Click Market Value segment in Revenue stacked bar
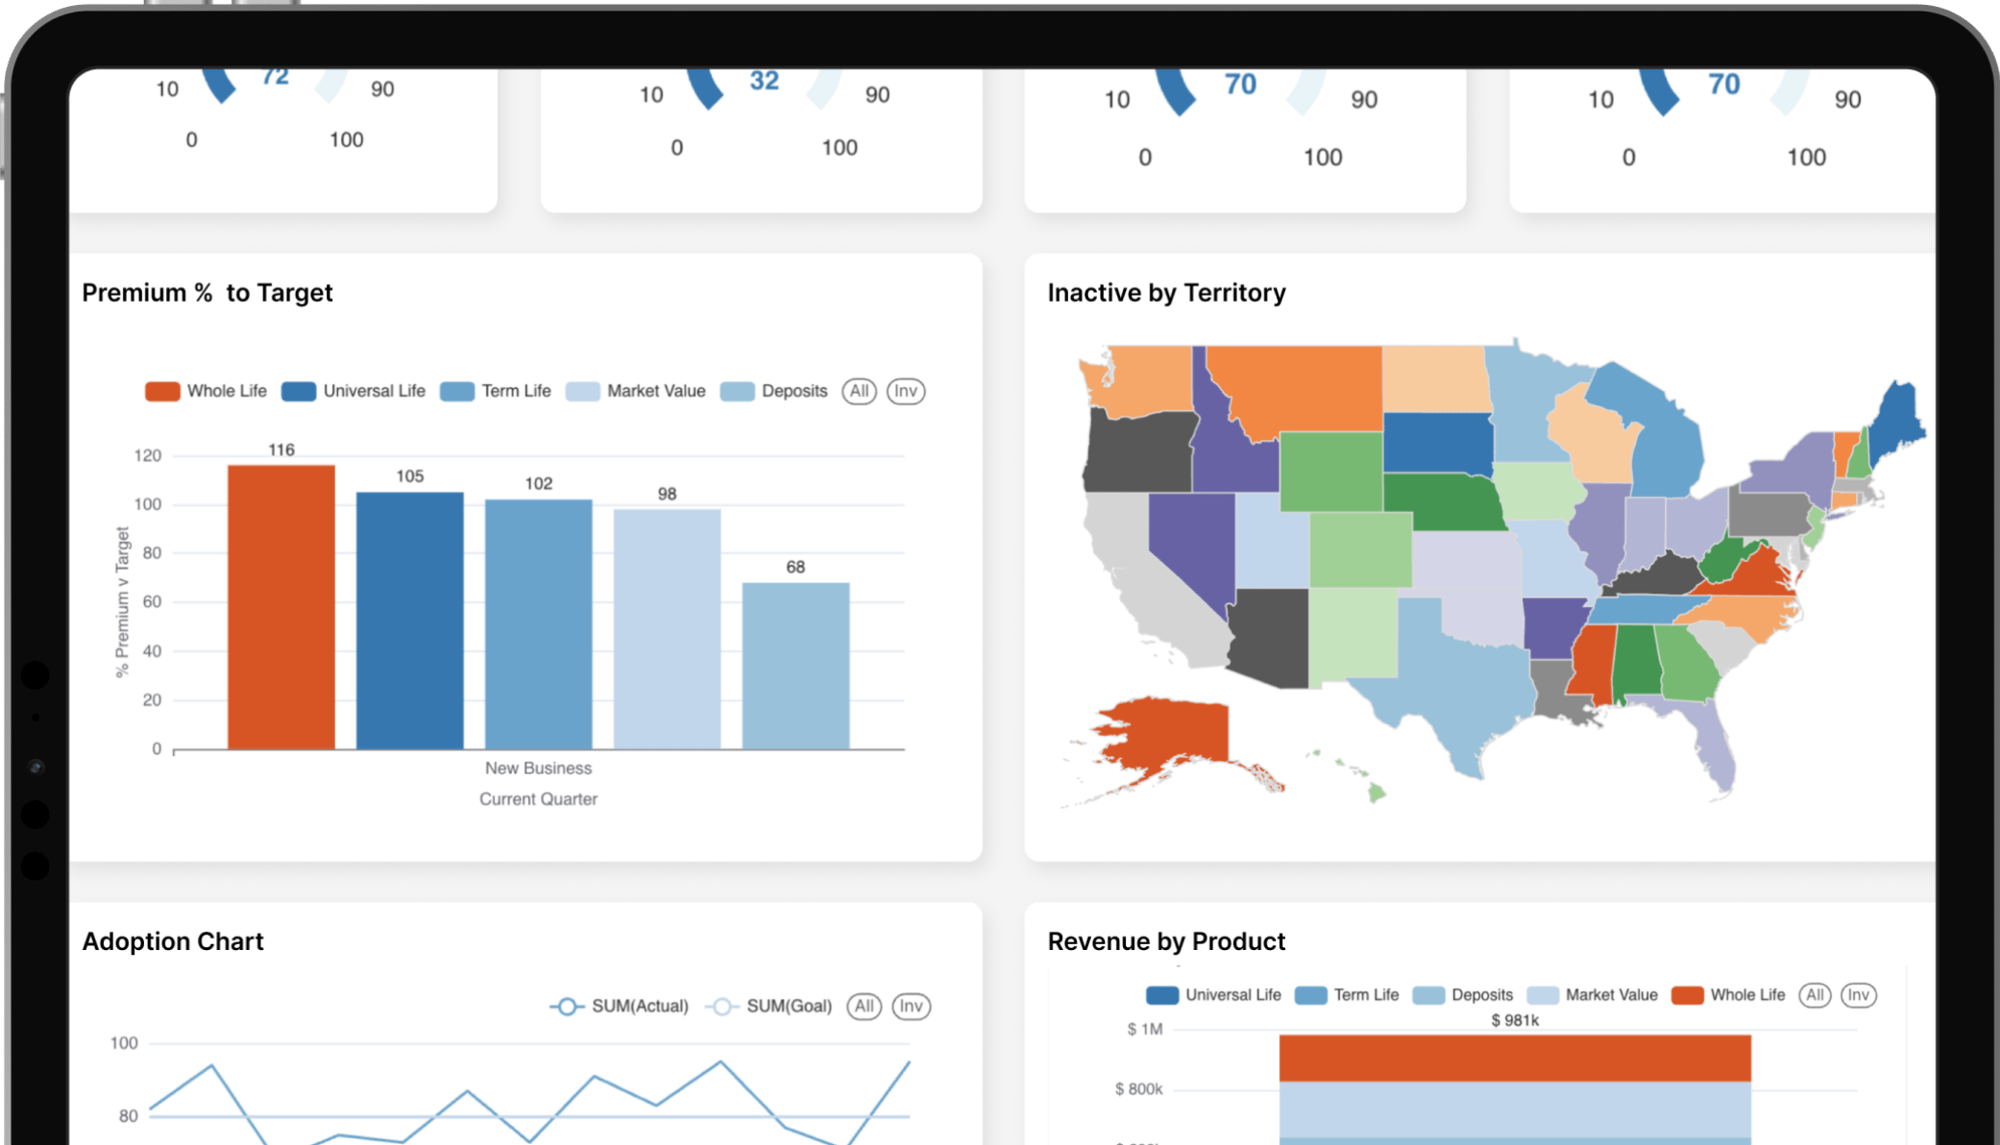The height and width of the screenshot is (1145, 2000). point(1515,1109)
